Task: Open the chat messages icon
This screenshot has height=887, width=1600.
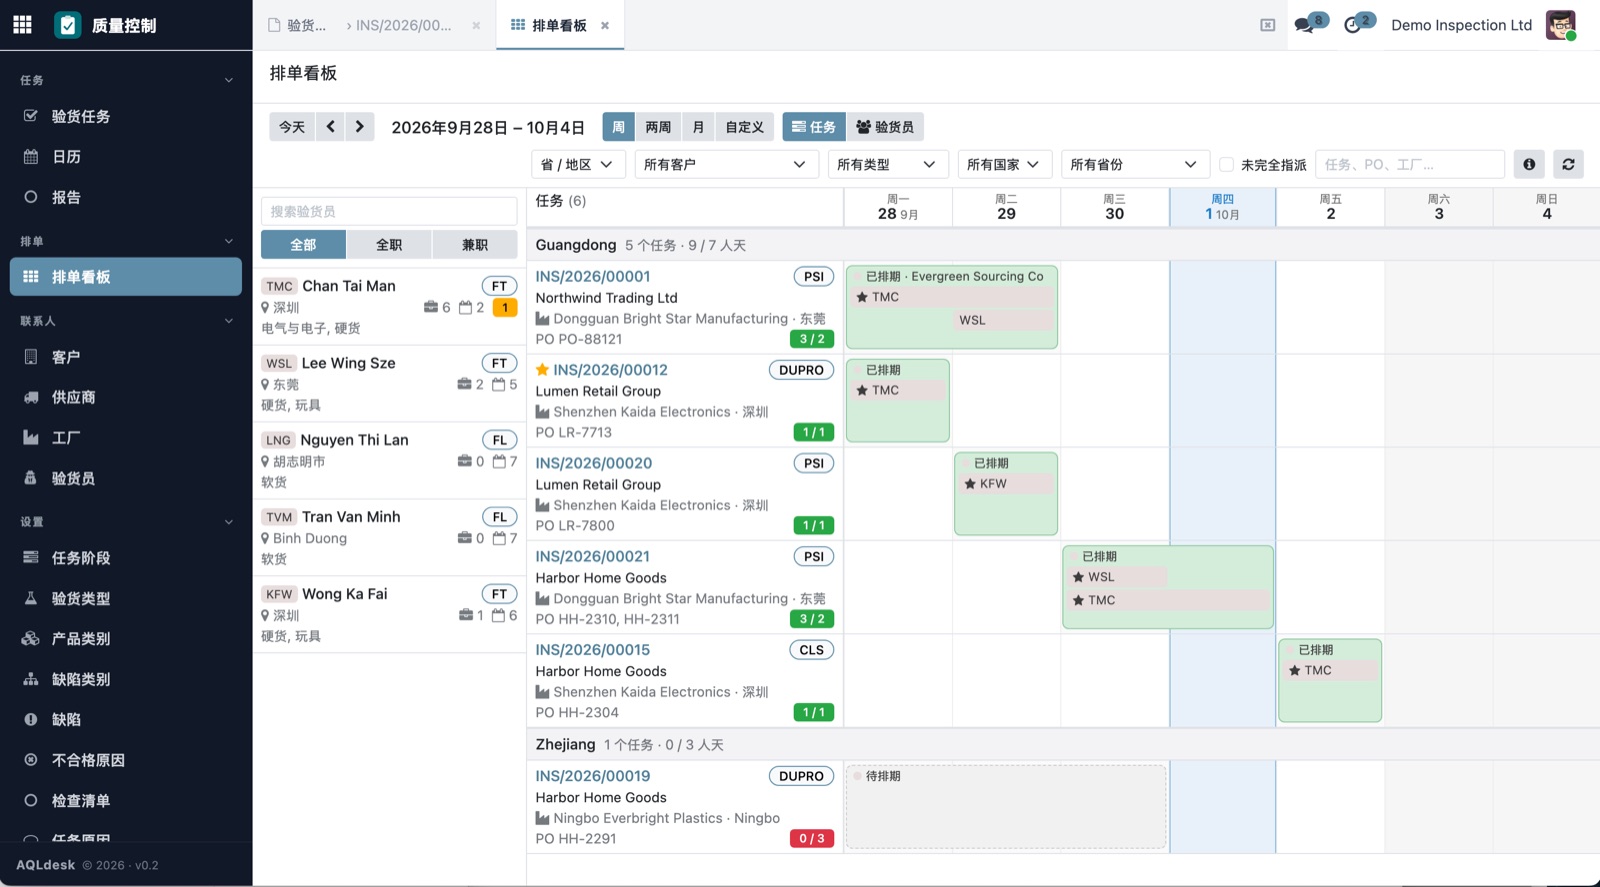Action: pos(1304,25)
